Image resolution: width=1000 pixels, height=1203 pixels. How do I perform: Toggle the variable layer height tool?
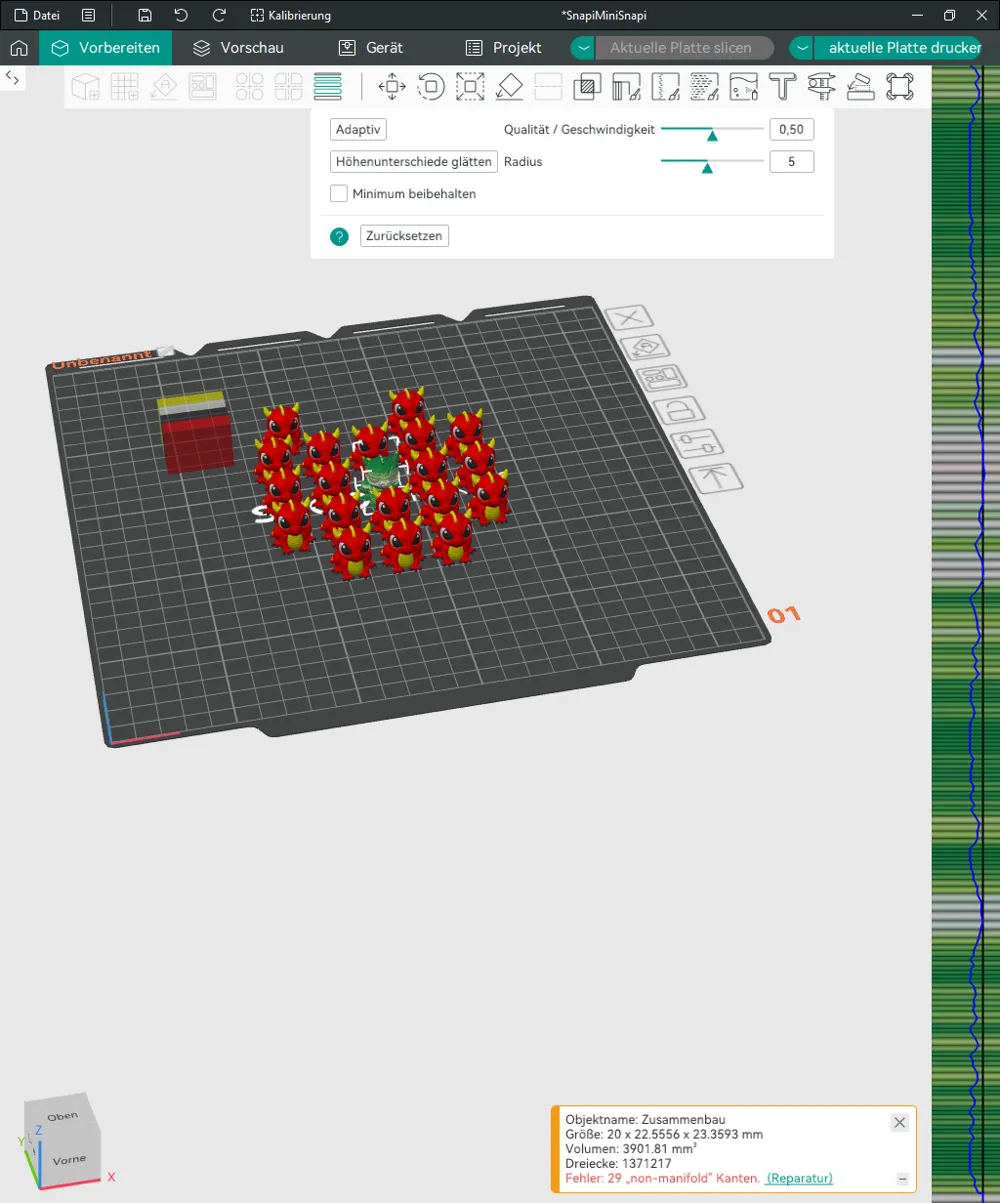[327, 87]
